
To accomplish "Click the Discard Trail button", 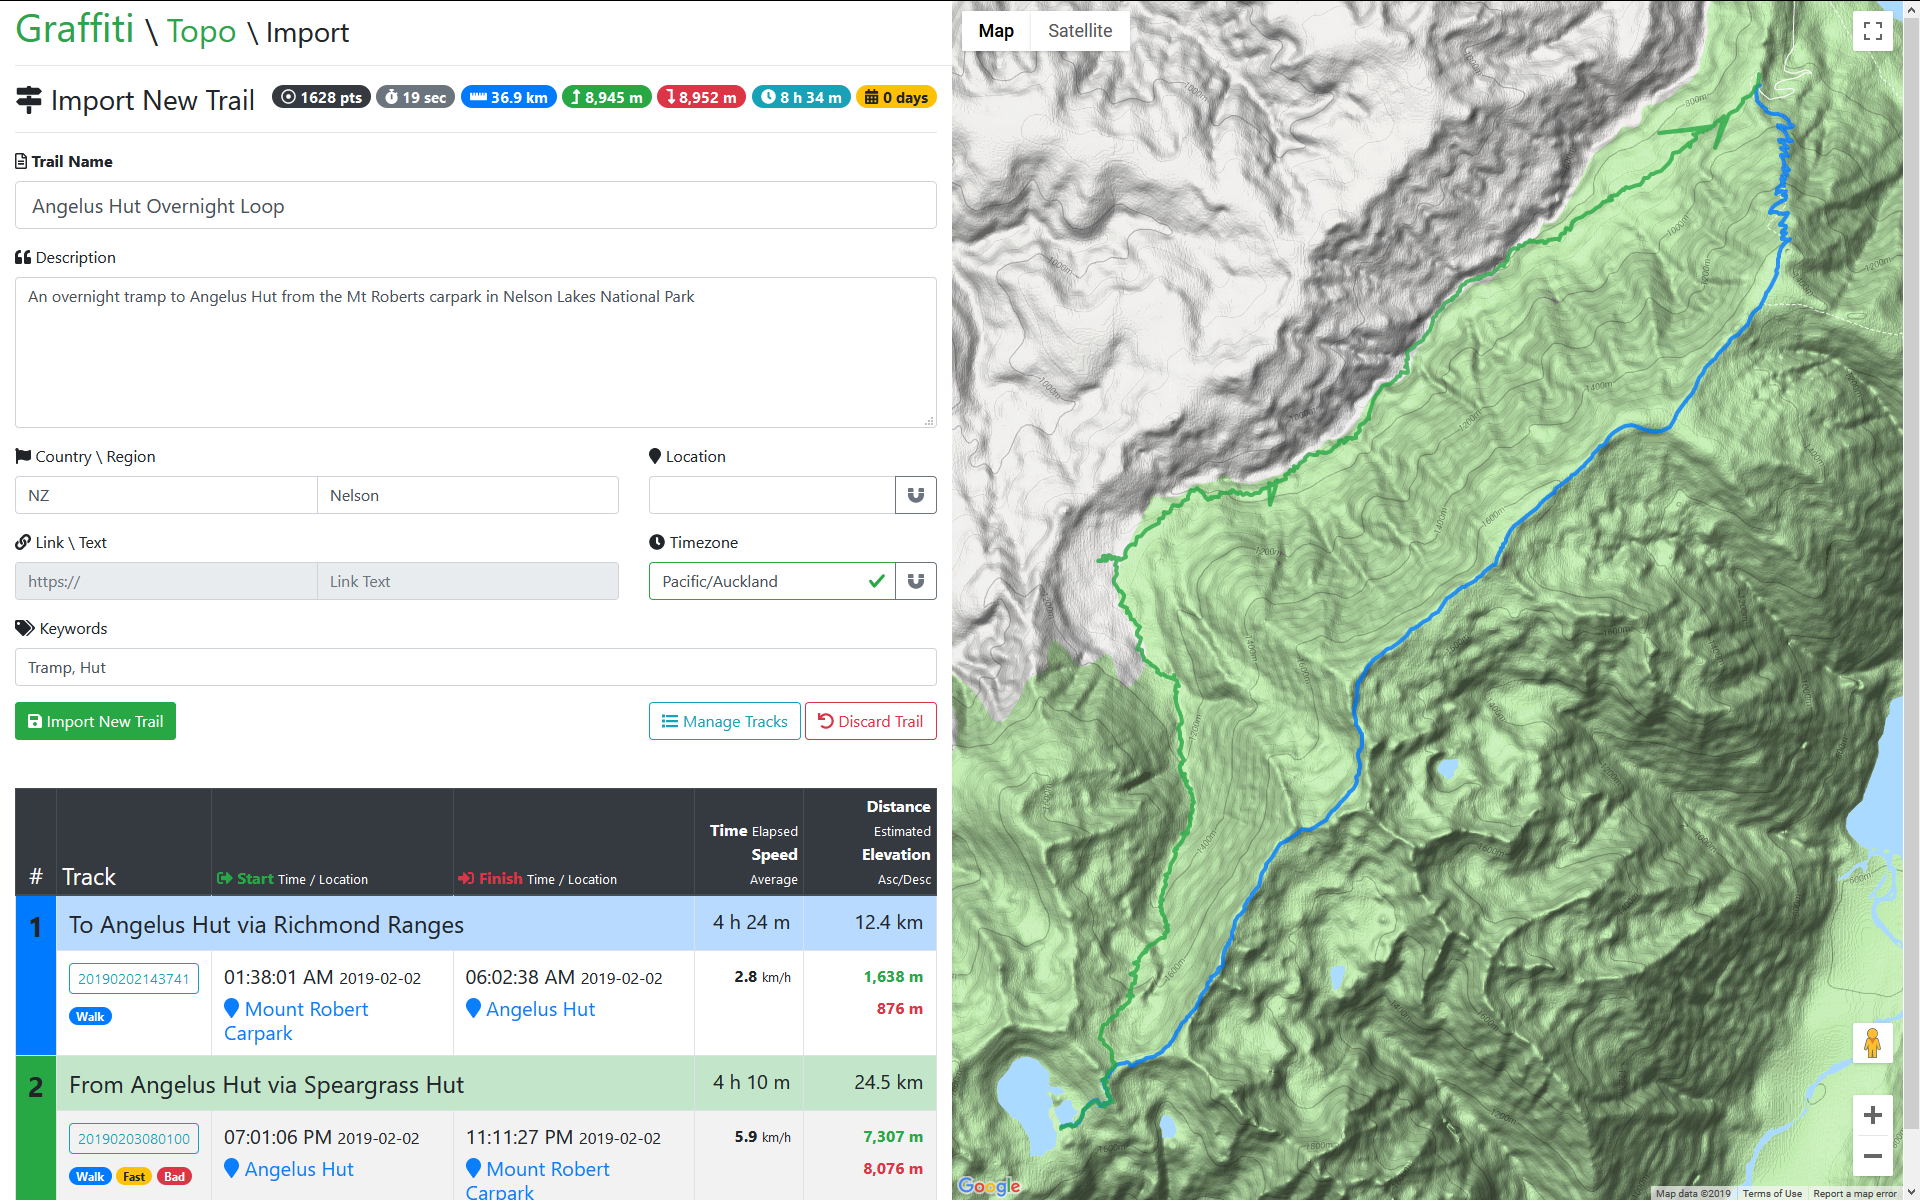I will tap(870, 721).
